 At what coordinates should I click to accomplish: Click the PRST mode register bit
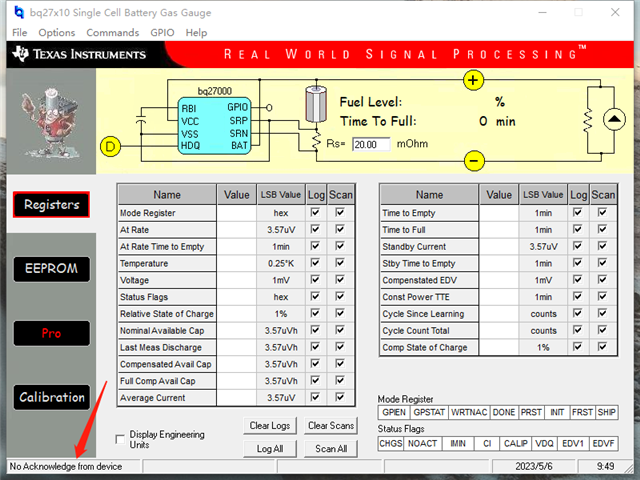[x=531, y=412]
